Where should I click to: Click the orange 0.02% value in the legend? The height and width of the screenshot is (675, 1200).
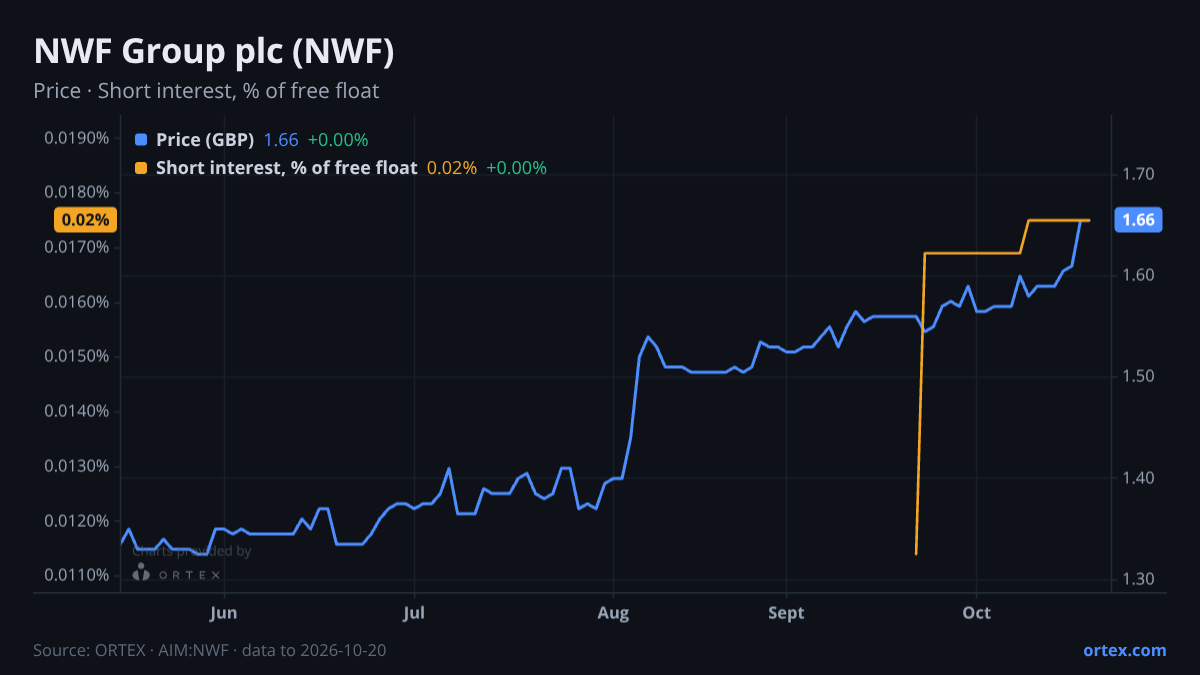(452, 168)
